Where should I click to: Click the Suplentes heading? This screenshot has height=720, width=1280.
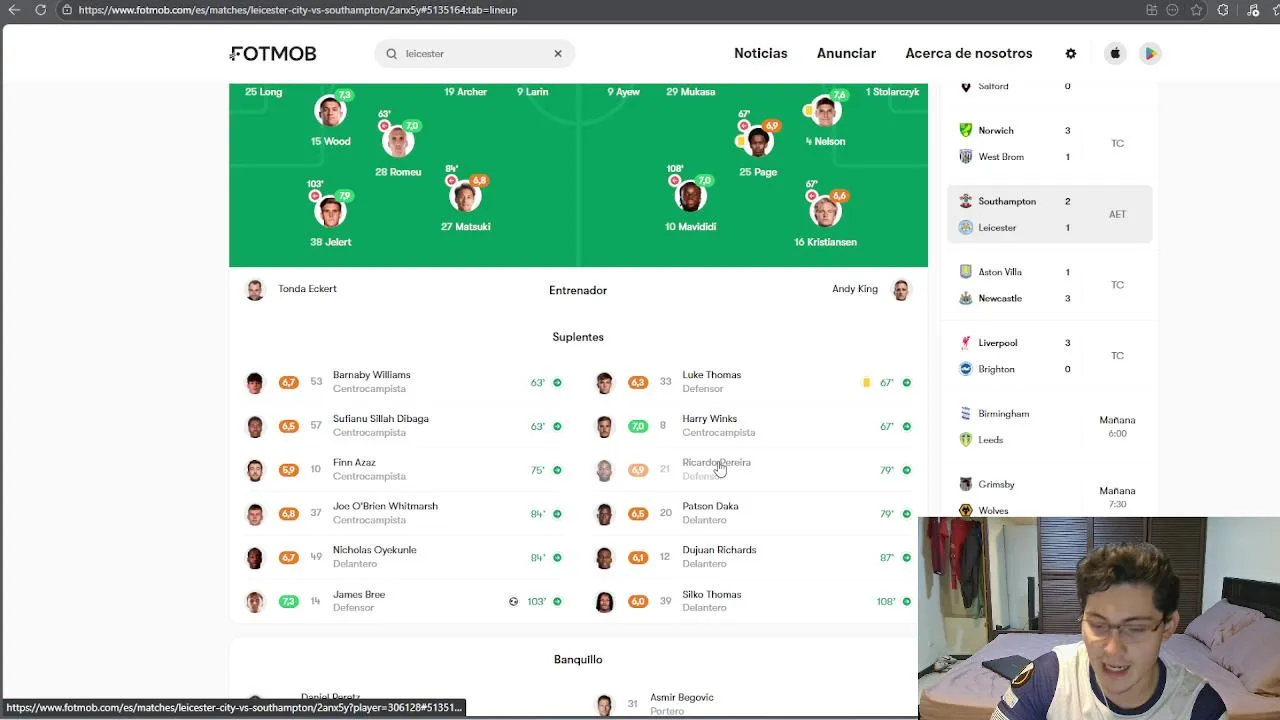578,337
